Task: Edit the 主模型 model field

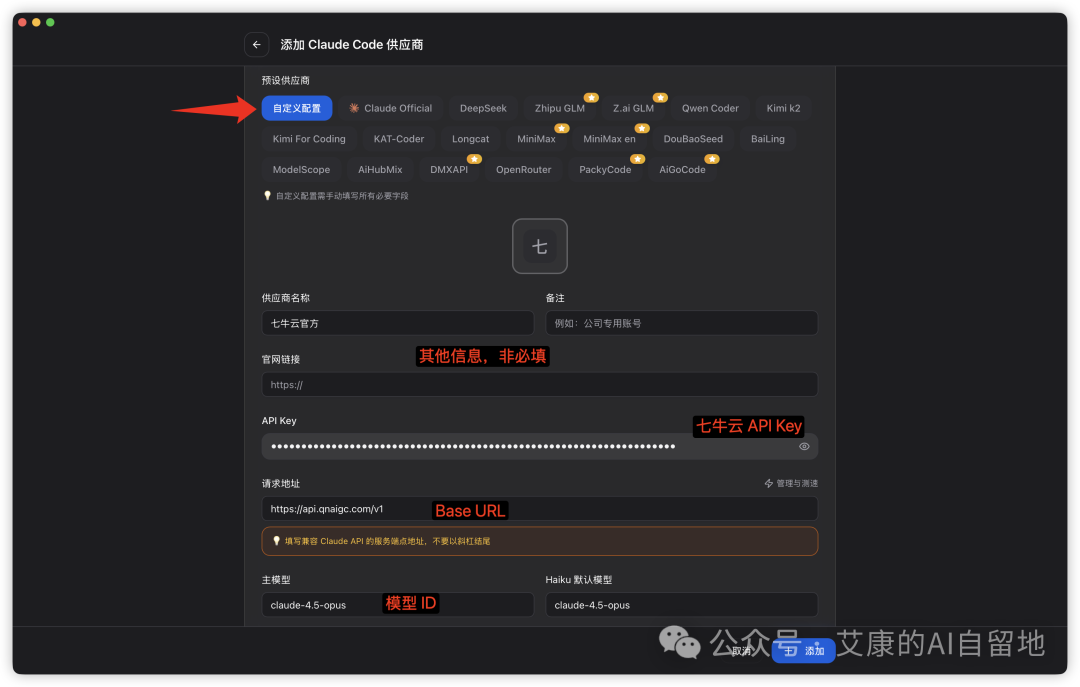Action: coord(397,605)
